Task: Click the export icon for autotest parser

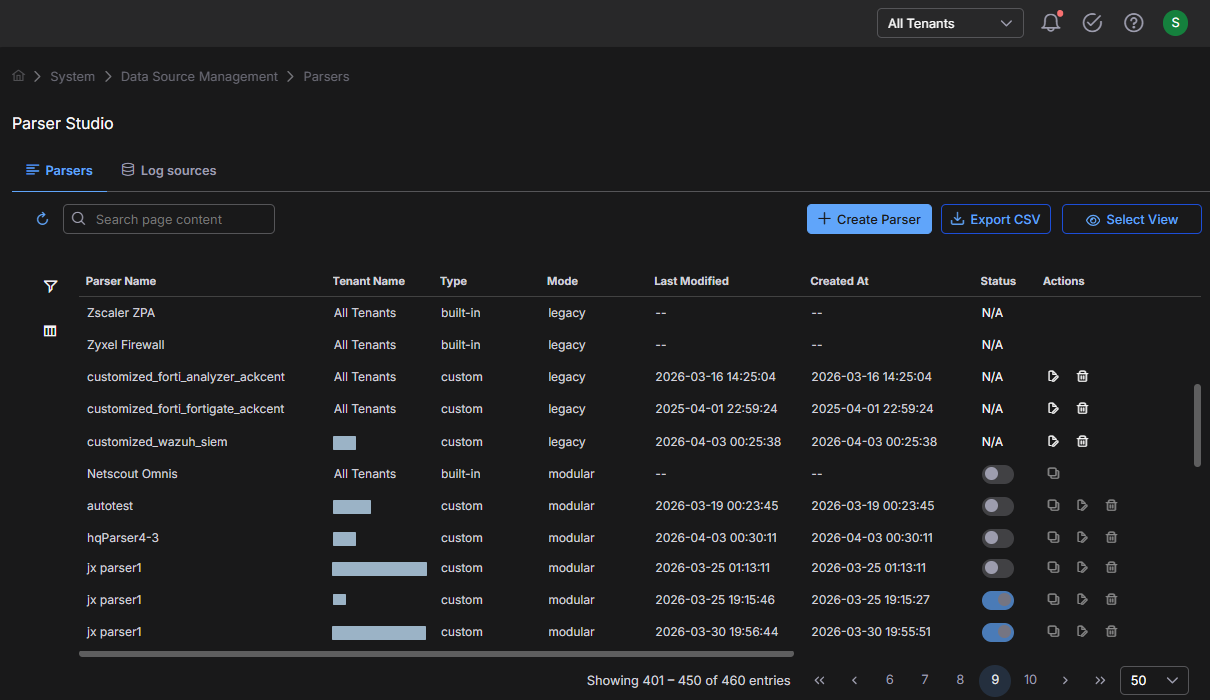Action: (1082, 506)
